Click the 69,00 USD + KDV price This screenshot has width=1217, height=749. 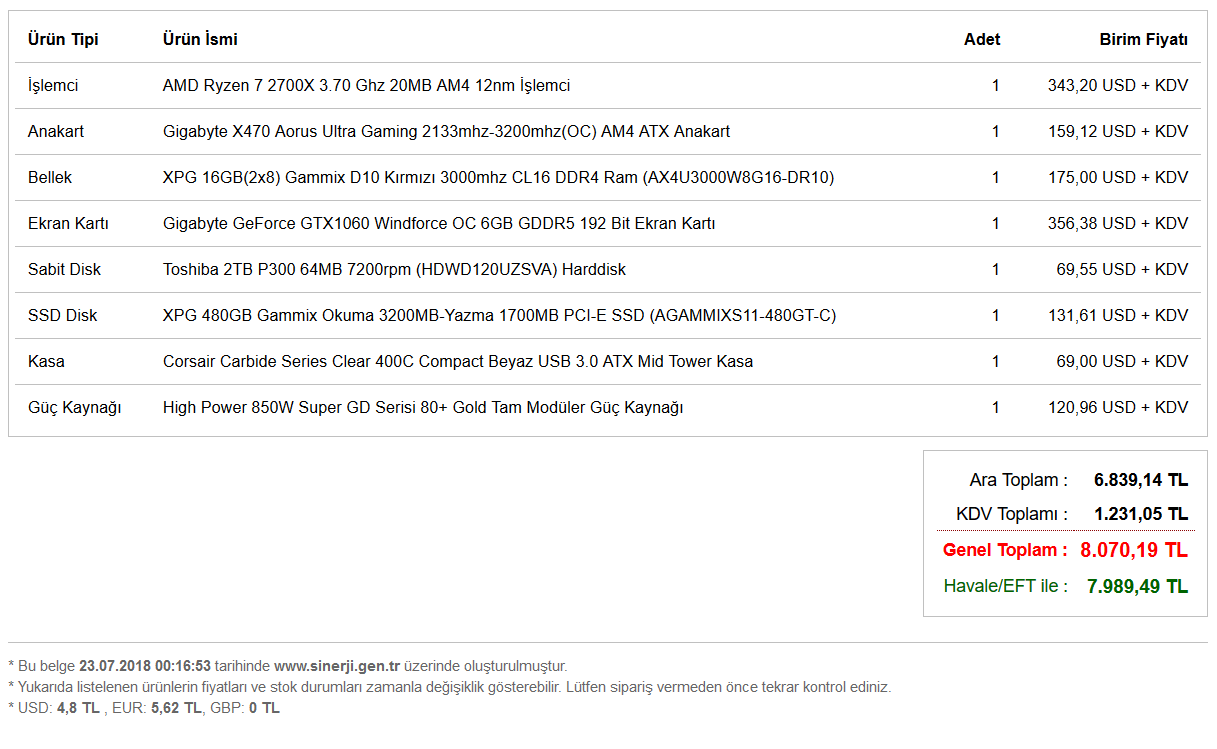click(1123, 362)
